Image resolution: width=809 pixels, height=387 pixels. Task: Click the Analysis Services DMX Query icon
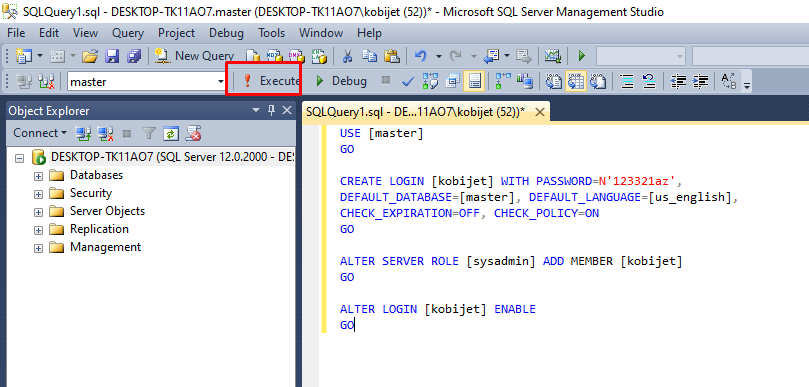[x=296, y=56]
